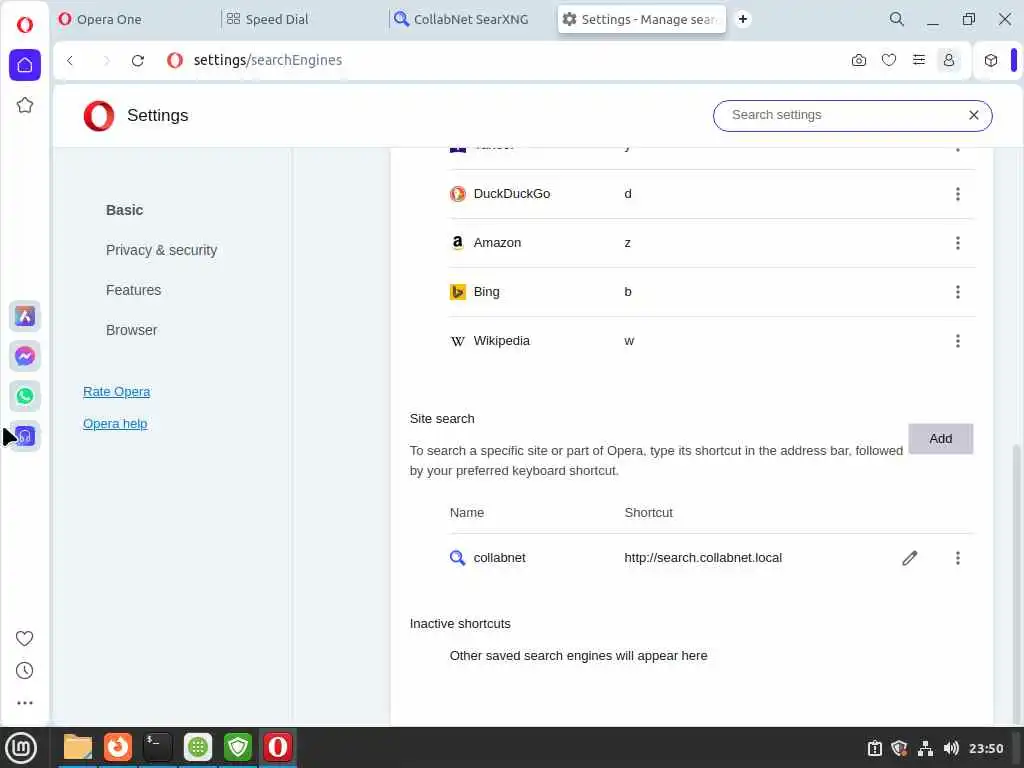
Task: Click the Opera help link
Action: click(x=115, y=423)
